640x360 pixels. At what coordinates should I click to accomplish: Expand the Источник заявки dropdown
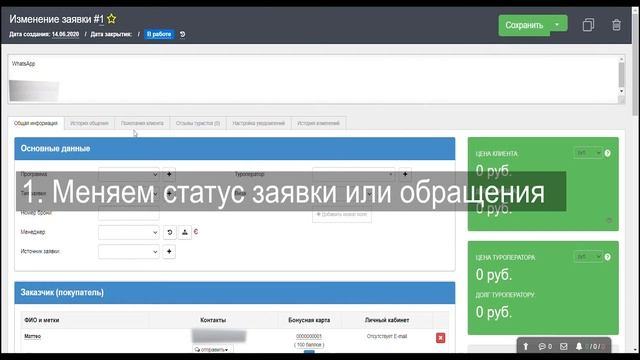click(129, 252)
